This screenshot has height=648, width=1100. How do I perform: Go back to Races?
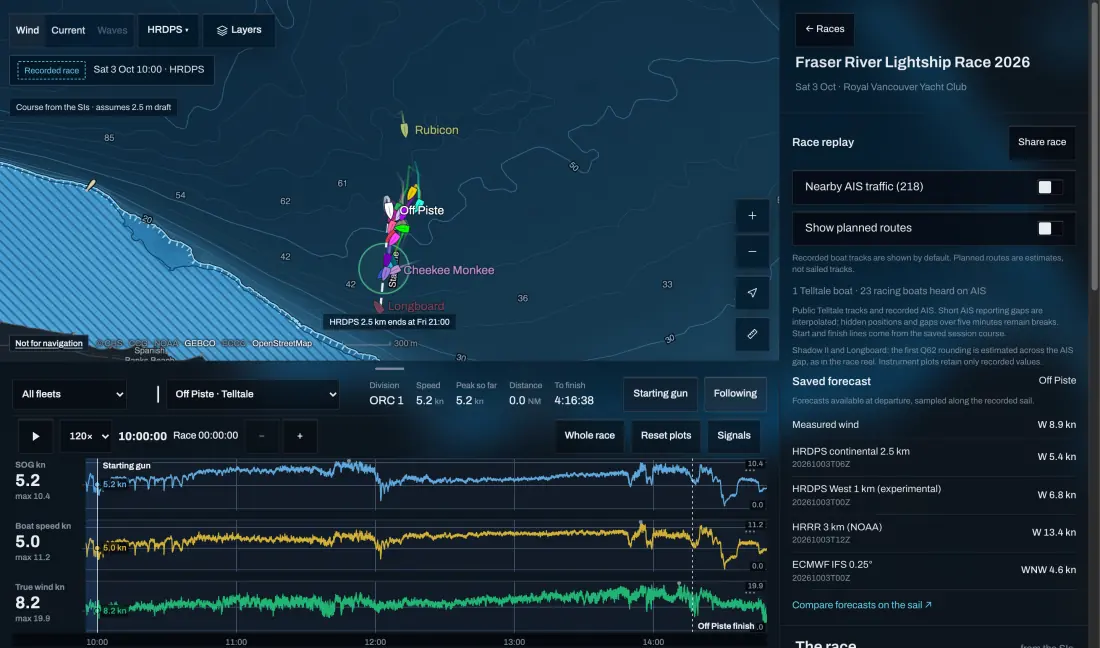(x=825, y=29)
